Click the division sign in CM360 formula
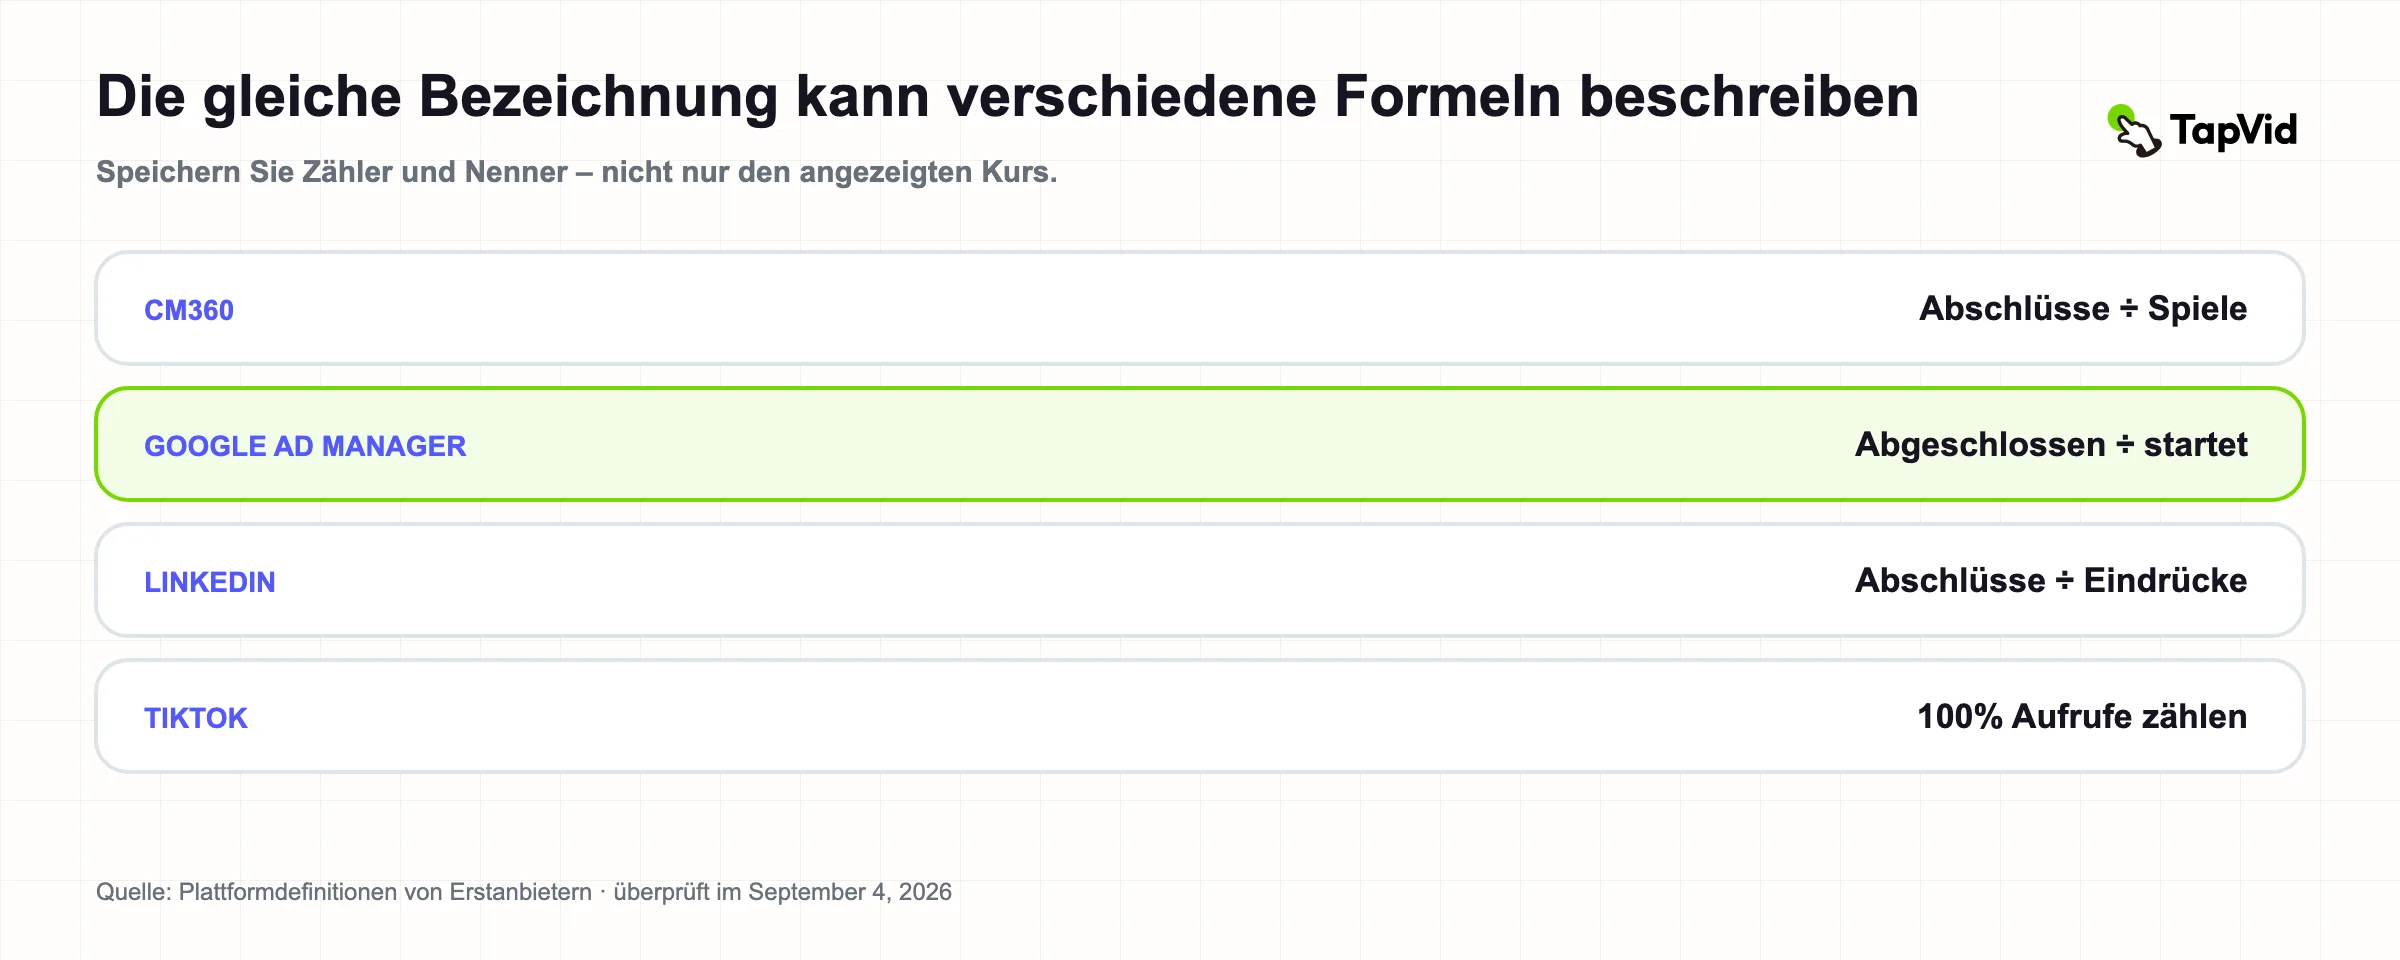The width and height of the screenshot is (2400, 960). [2129, 309]
